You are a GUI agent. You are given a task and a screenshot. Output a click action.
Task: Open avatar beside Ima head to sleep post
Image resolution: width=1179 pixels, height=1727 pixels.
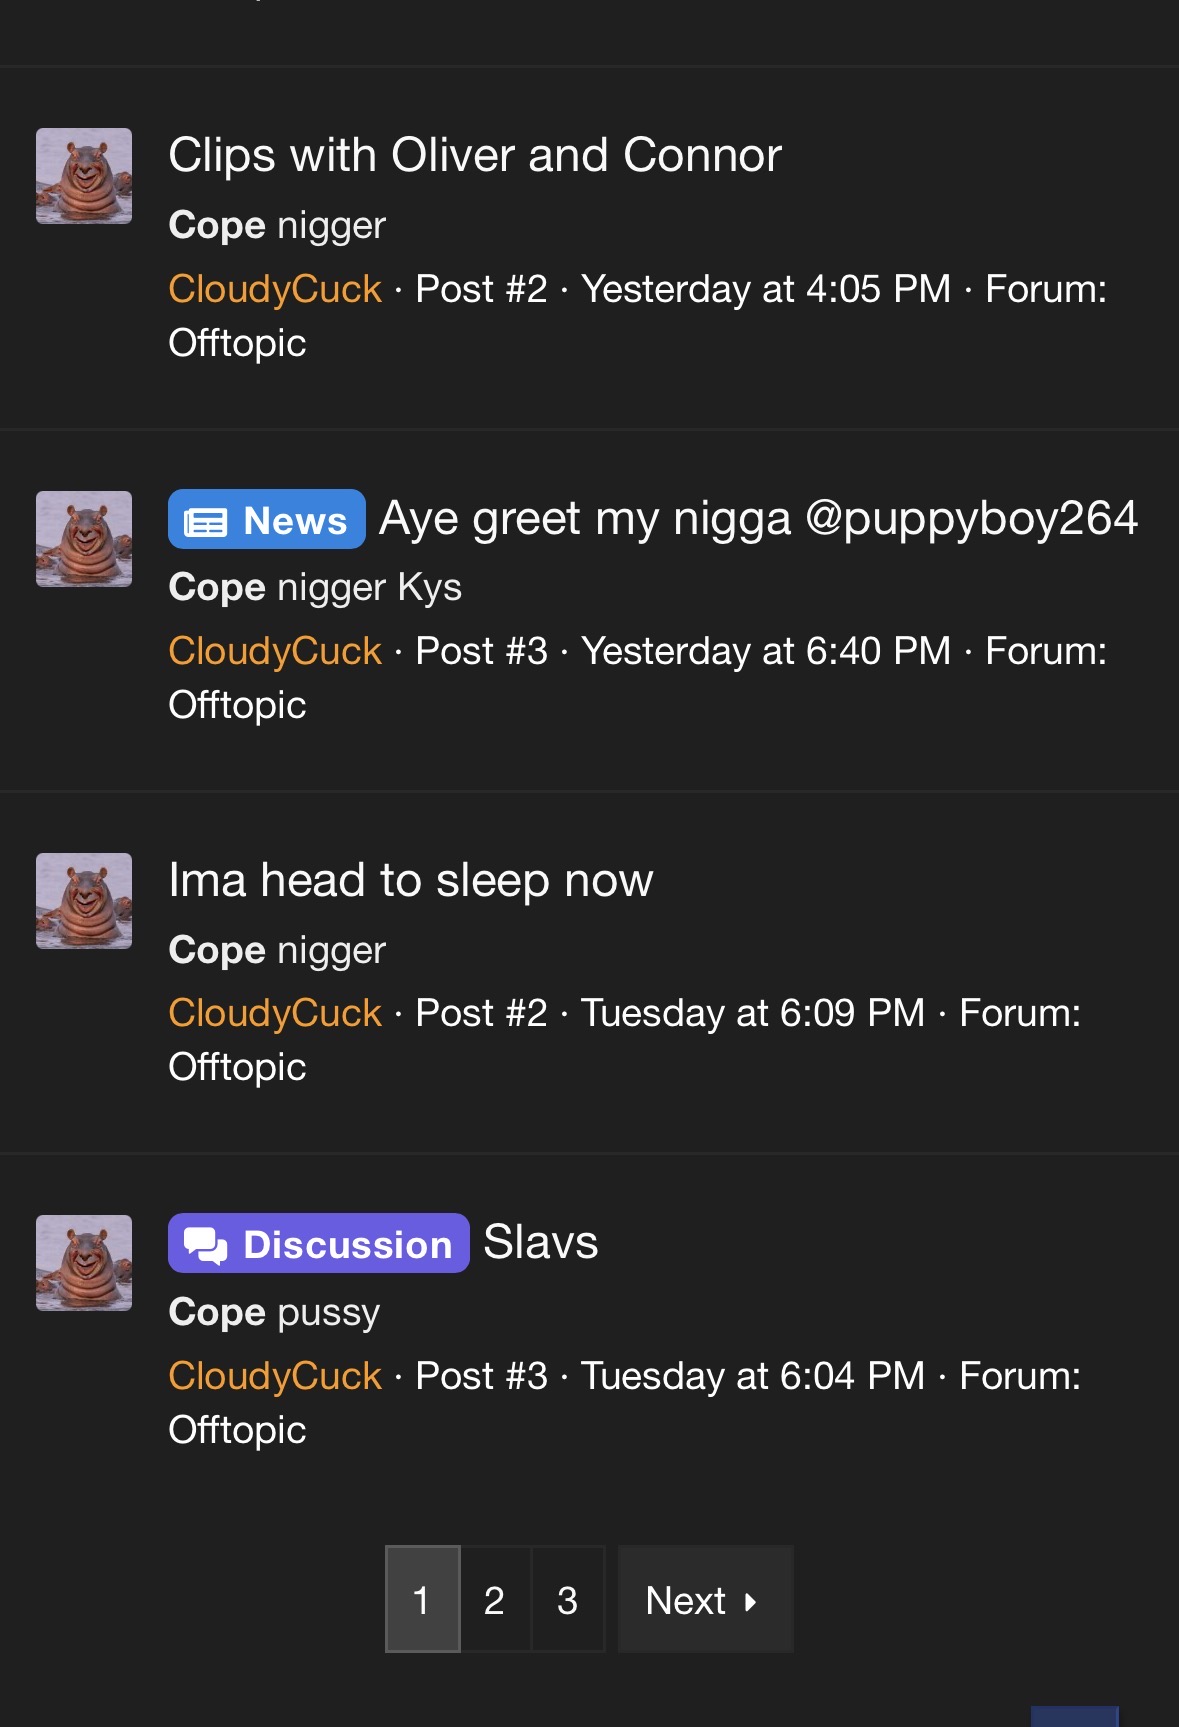point(84,901)
